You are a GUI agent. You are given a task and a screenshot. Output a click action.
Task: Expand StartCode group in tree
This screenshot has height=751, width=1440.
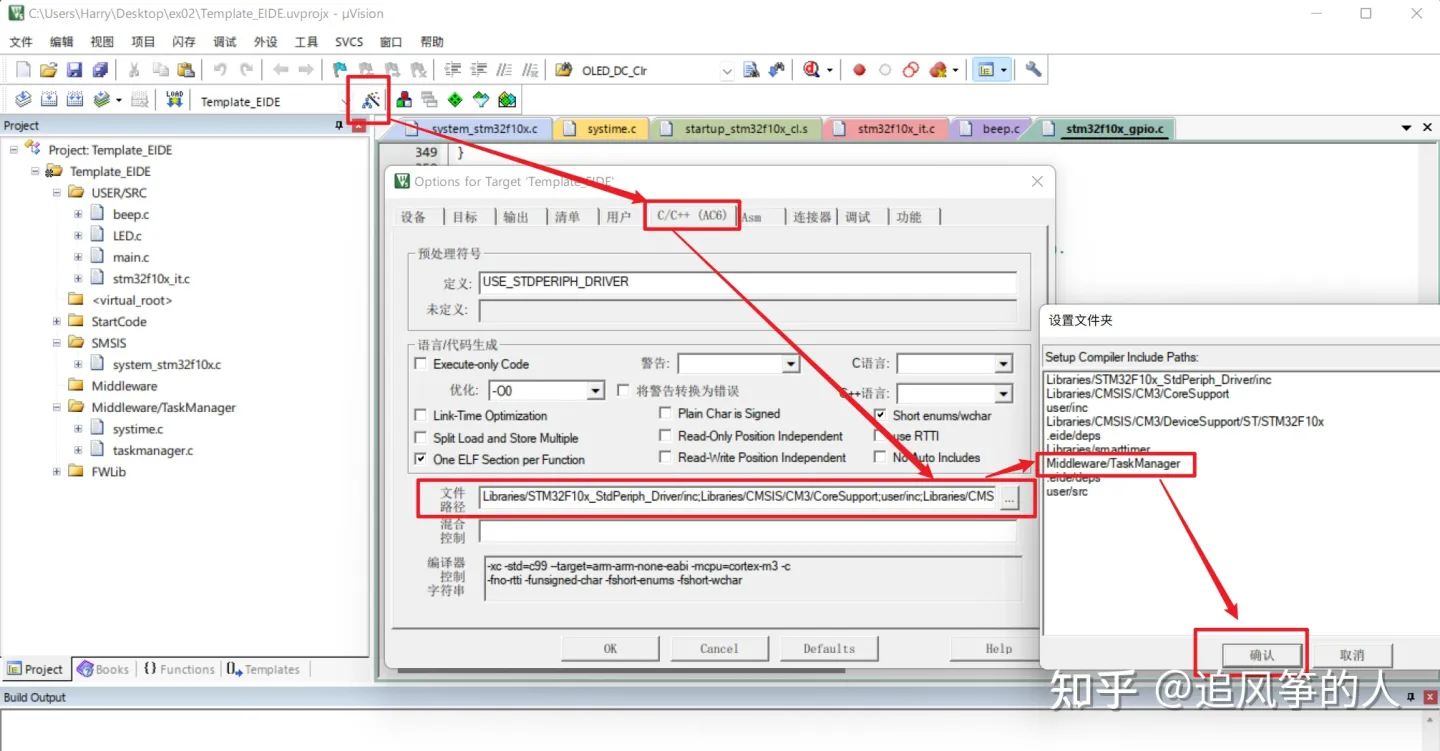click(x=57, y=321)
